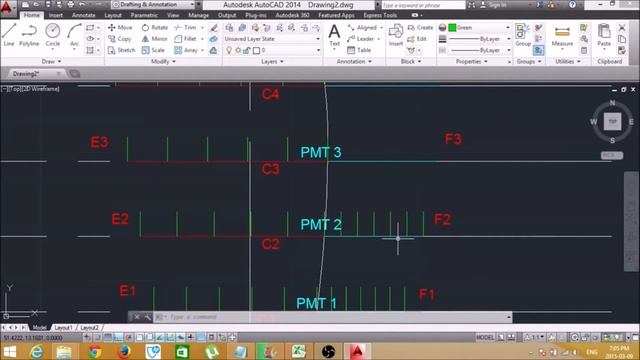The image size is (640, 360).
Task: Click the Type a command input line
Action: [333, 317]
